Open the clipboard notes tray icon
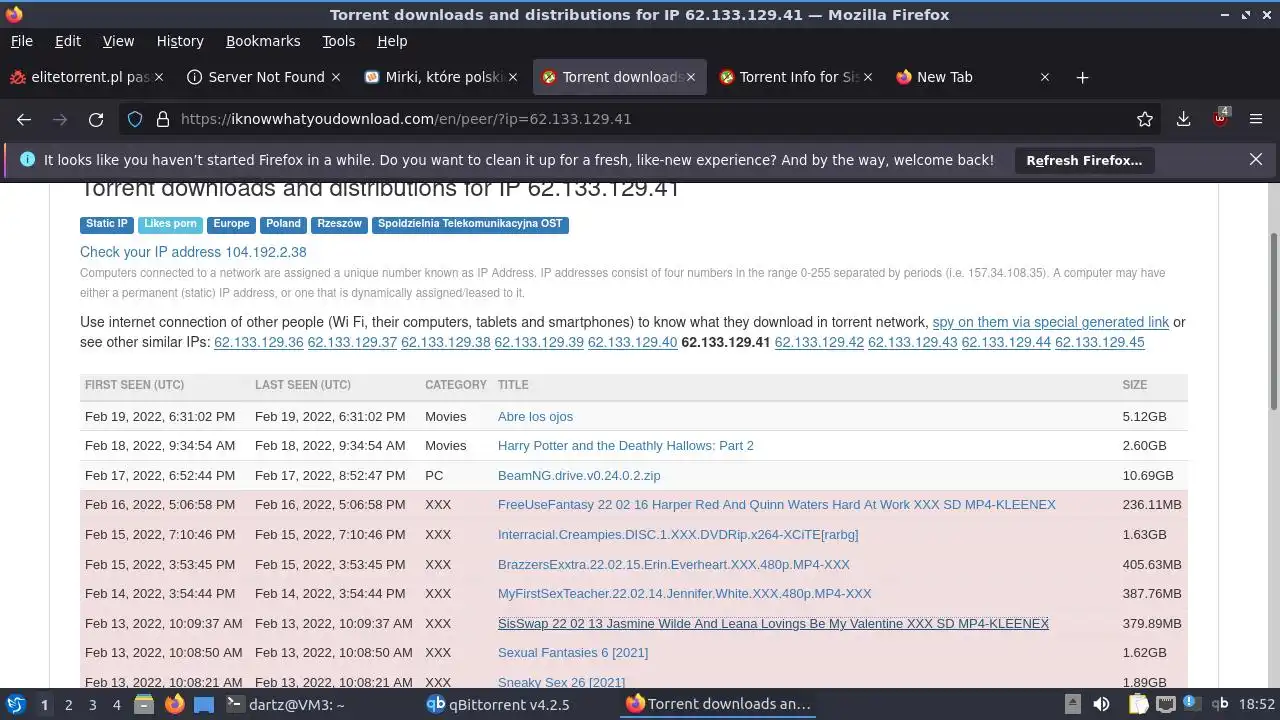 coord(1139,704)
